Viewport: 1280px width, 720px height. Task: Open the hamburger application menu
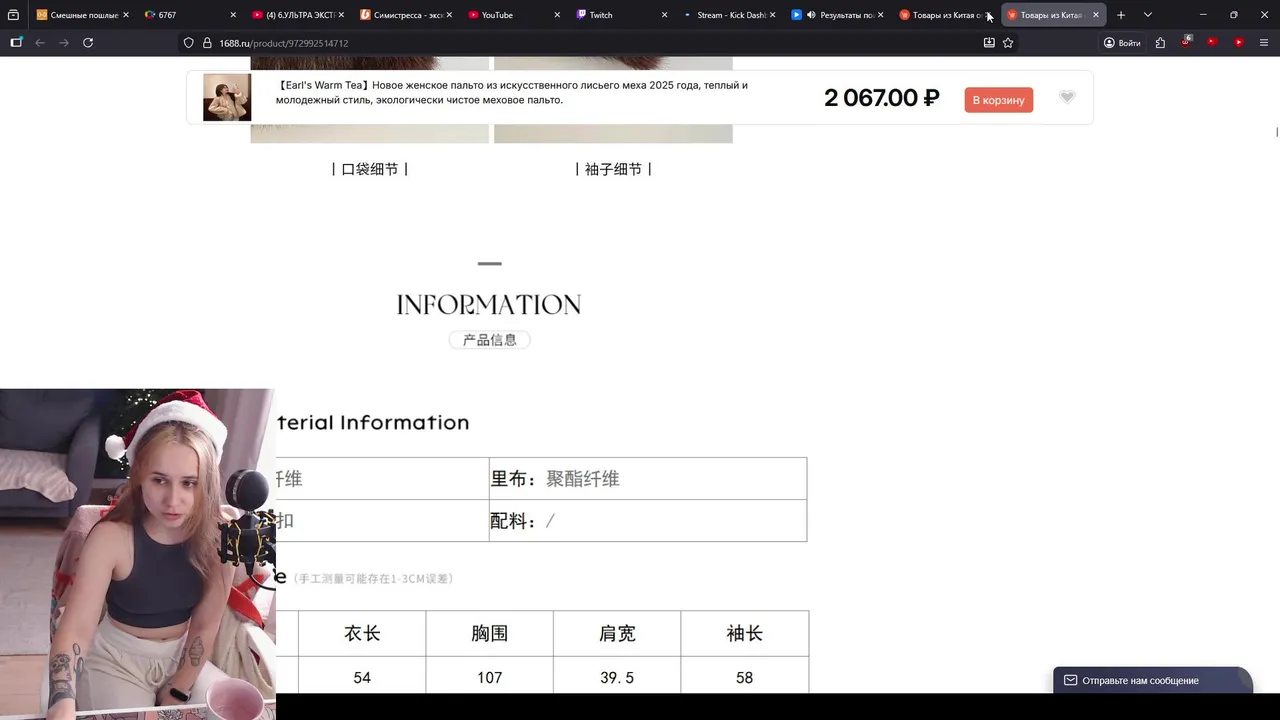(x=1264, y=43)
